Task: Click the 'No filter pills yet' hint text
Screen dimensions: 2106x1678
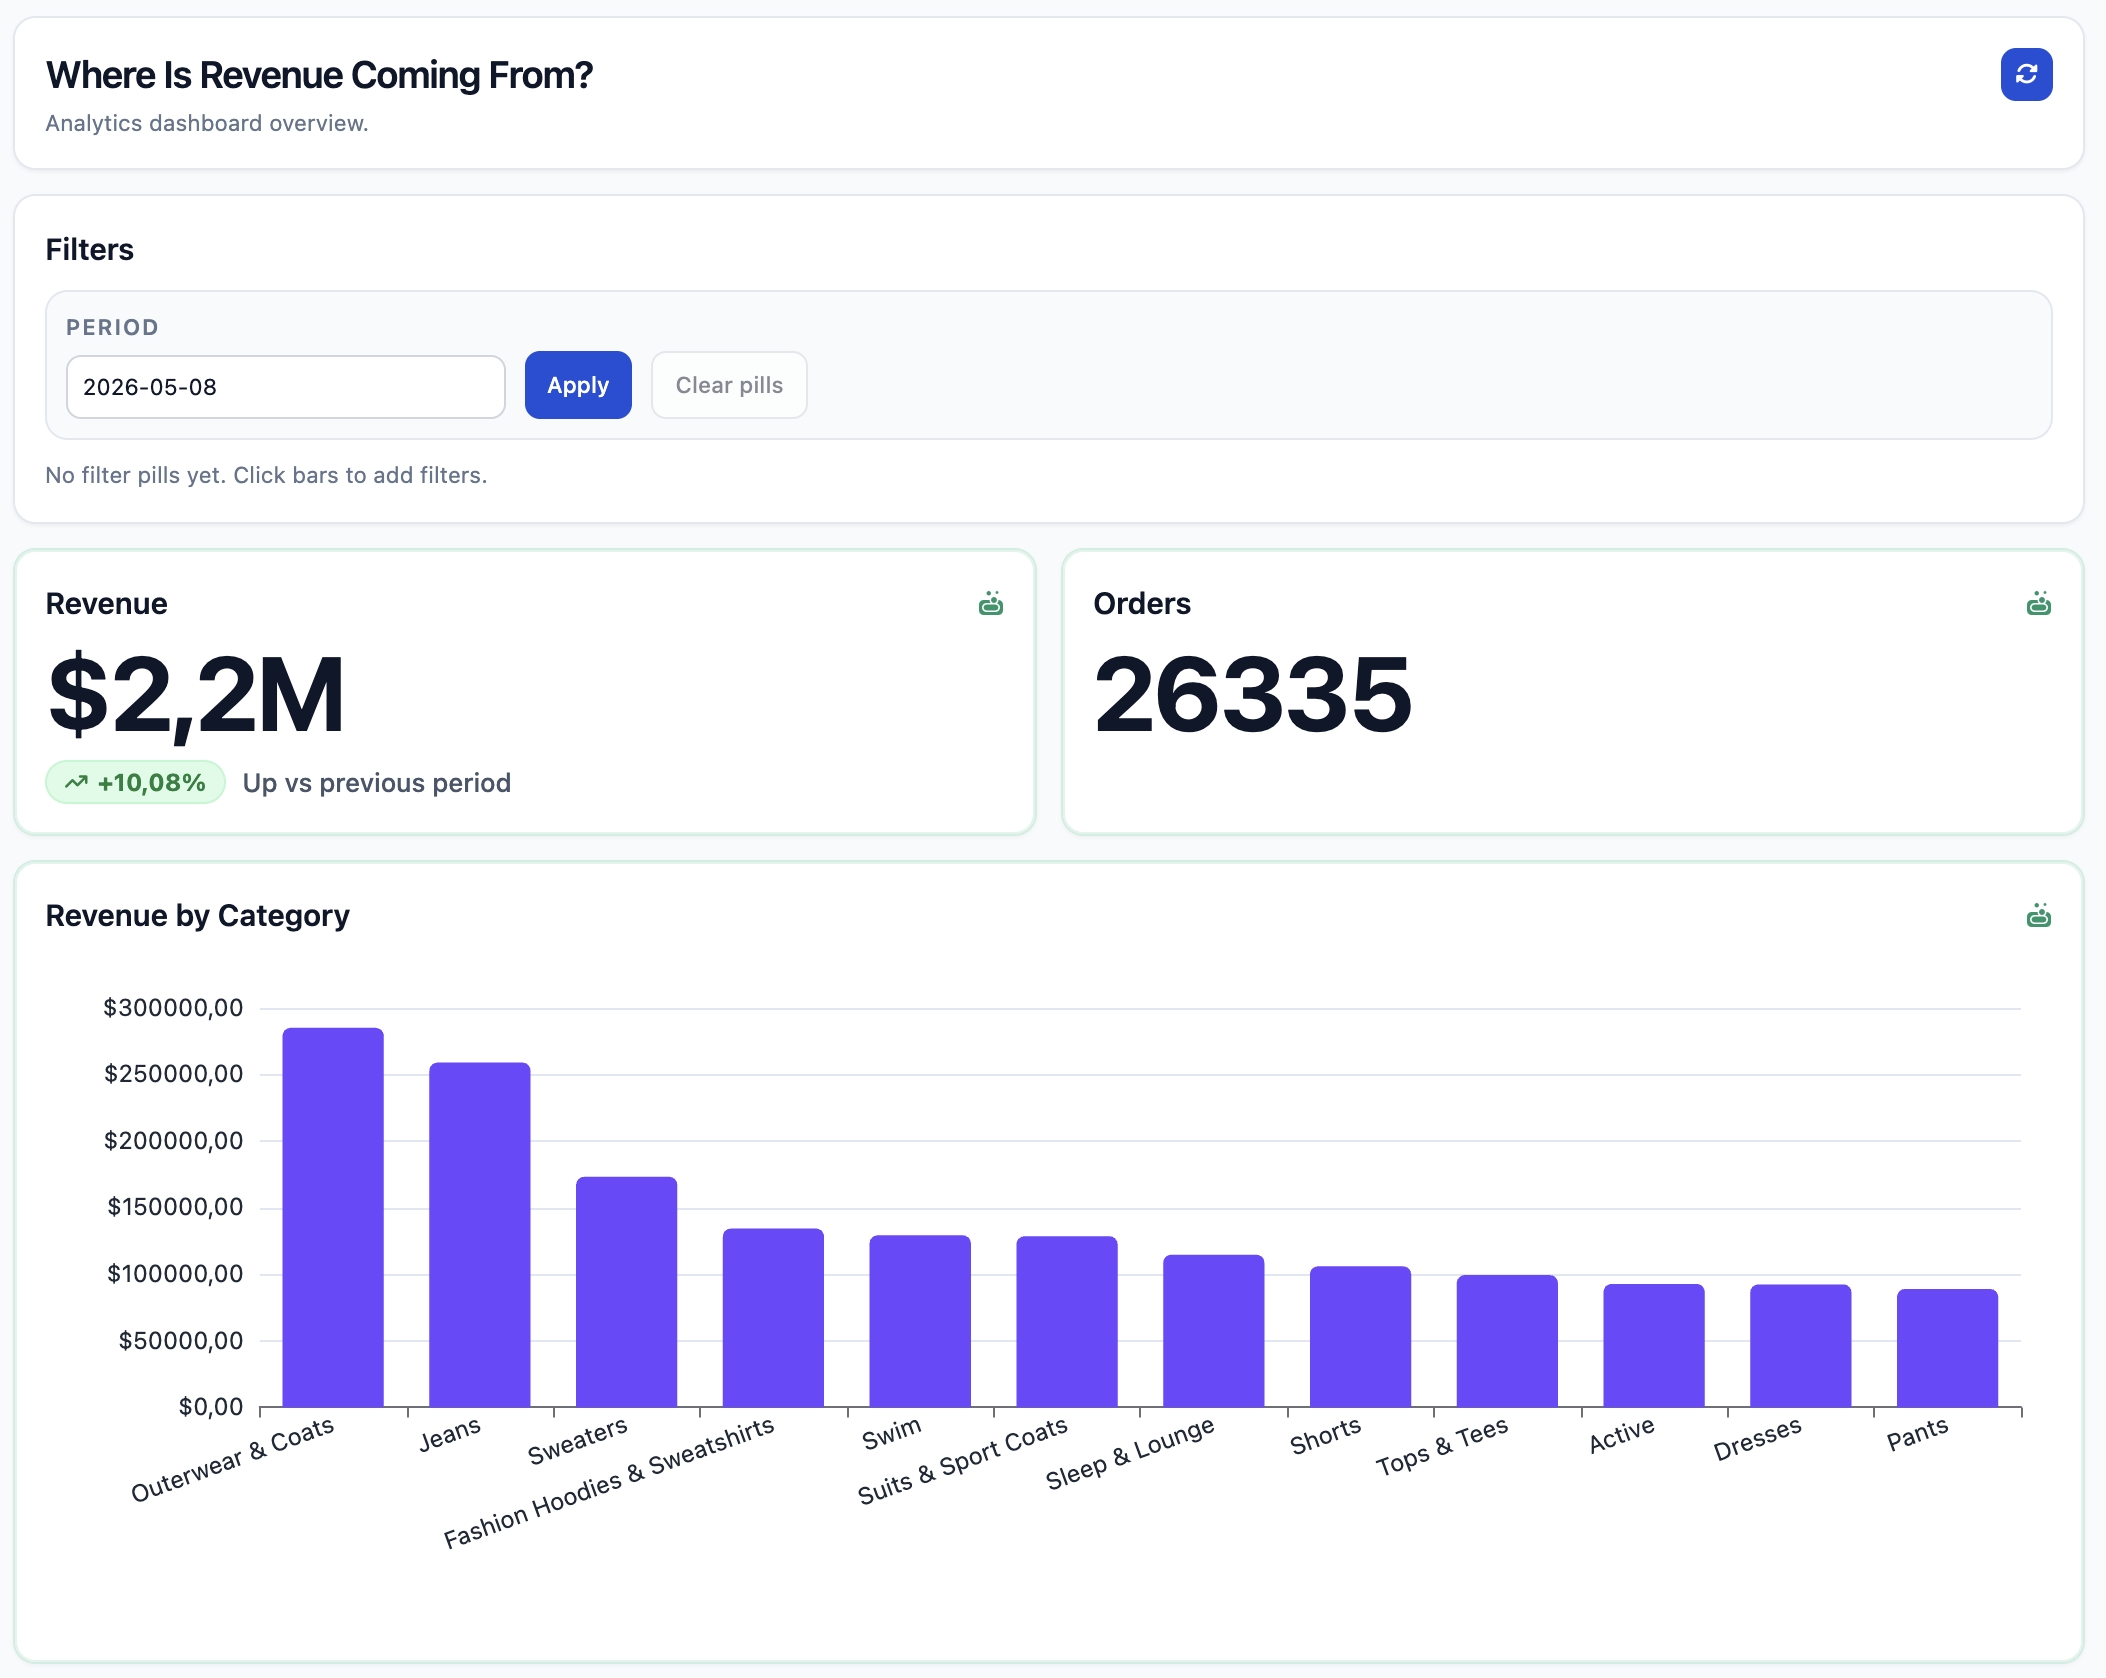Action: [266, 475]
